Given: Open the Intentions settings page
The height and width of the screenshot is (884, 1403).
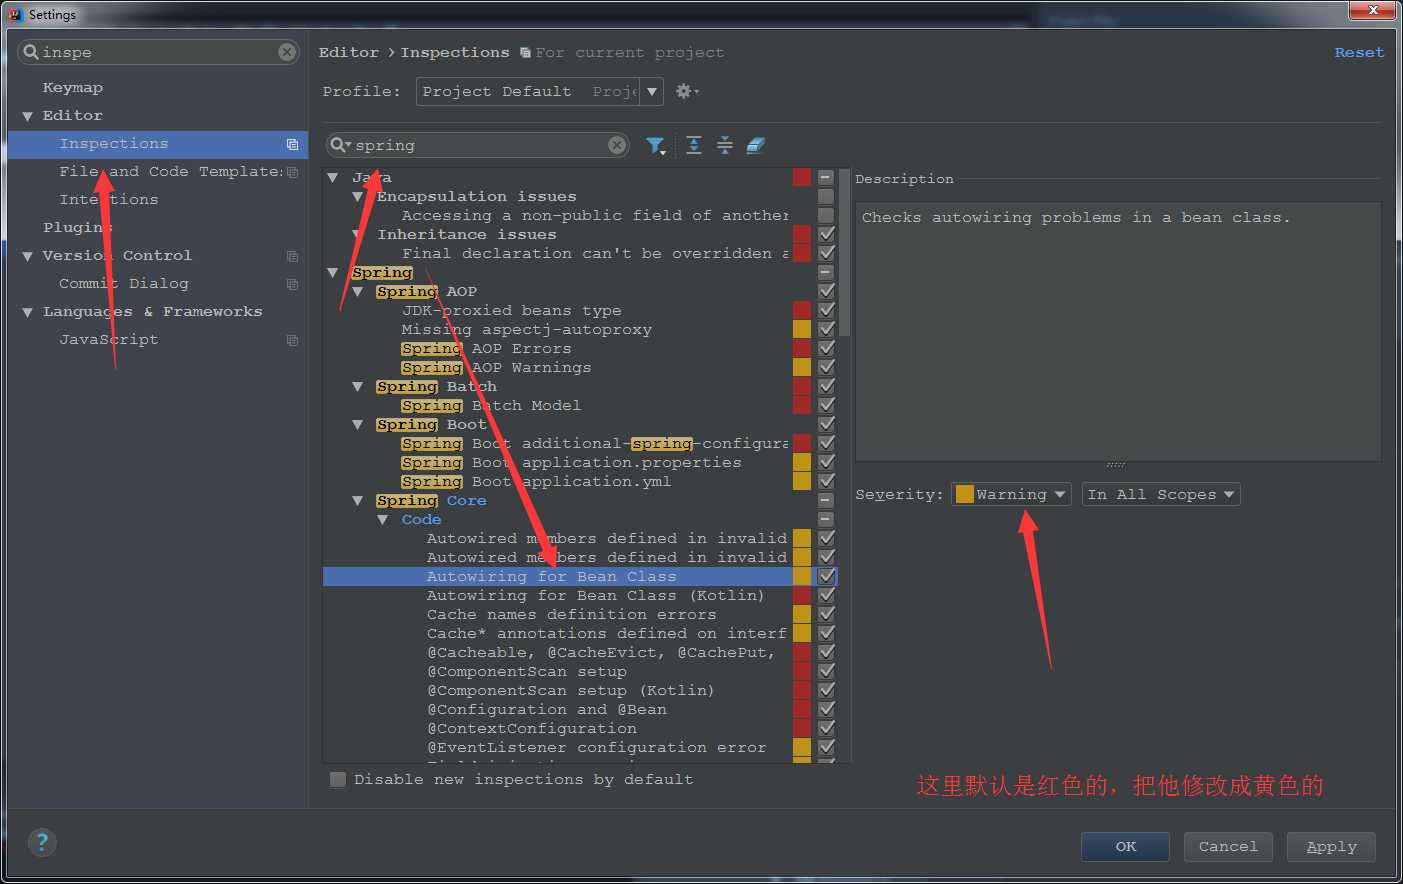Looking at the screenshot, I should [x=108, y=200].
